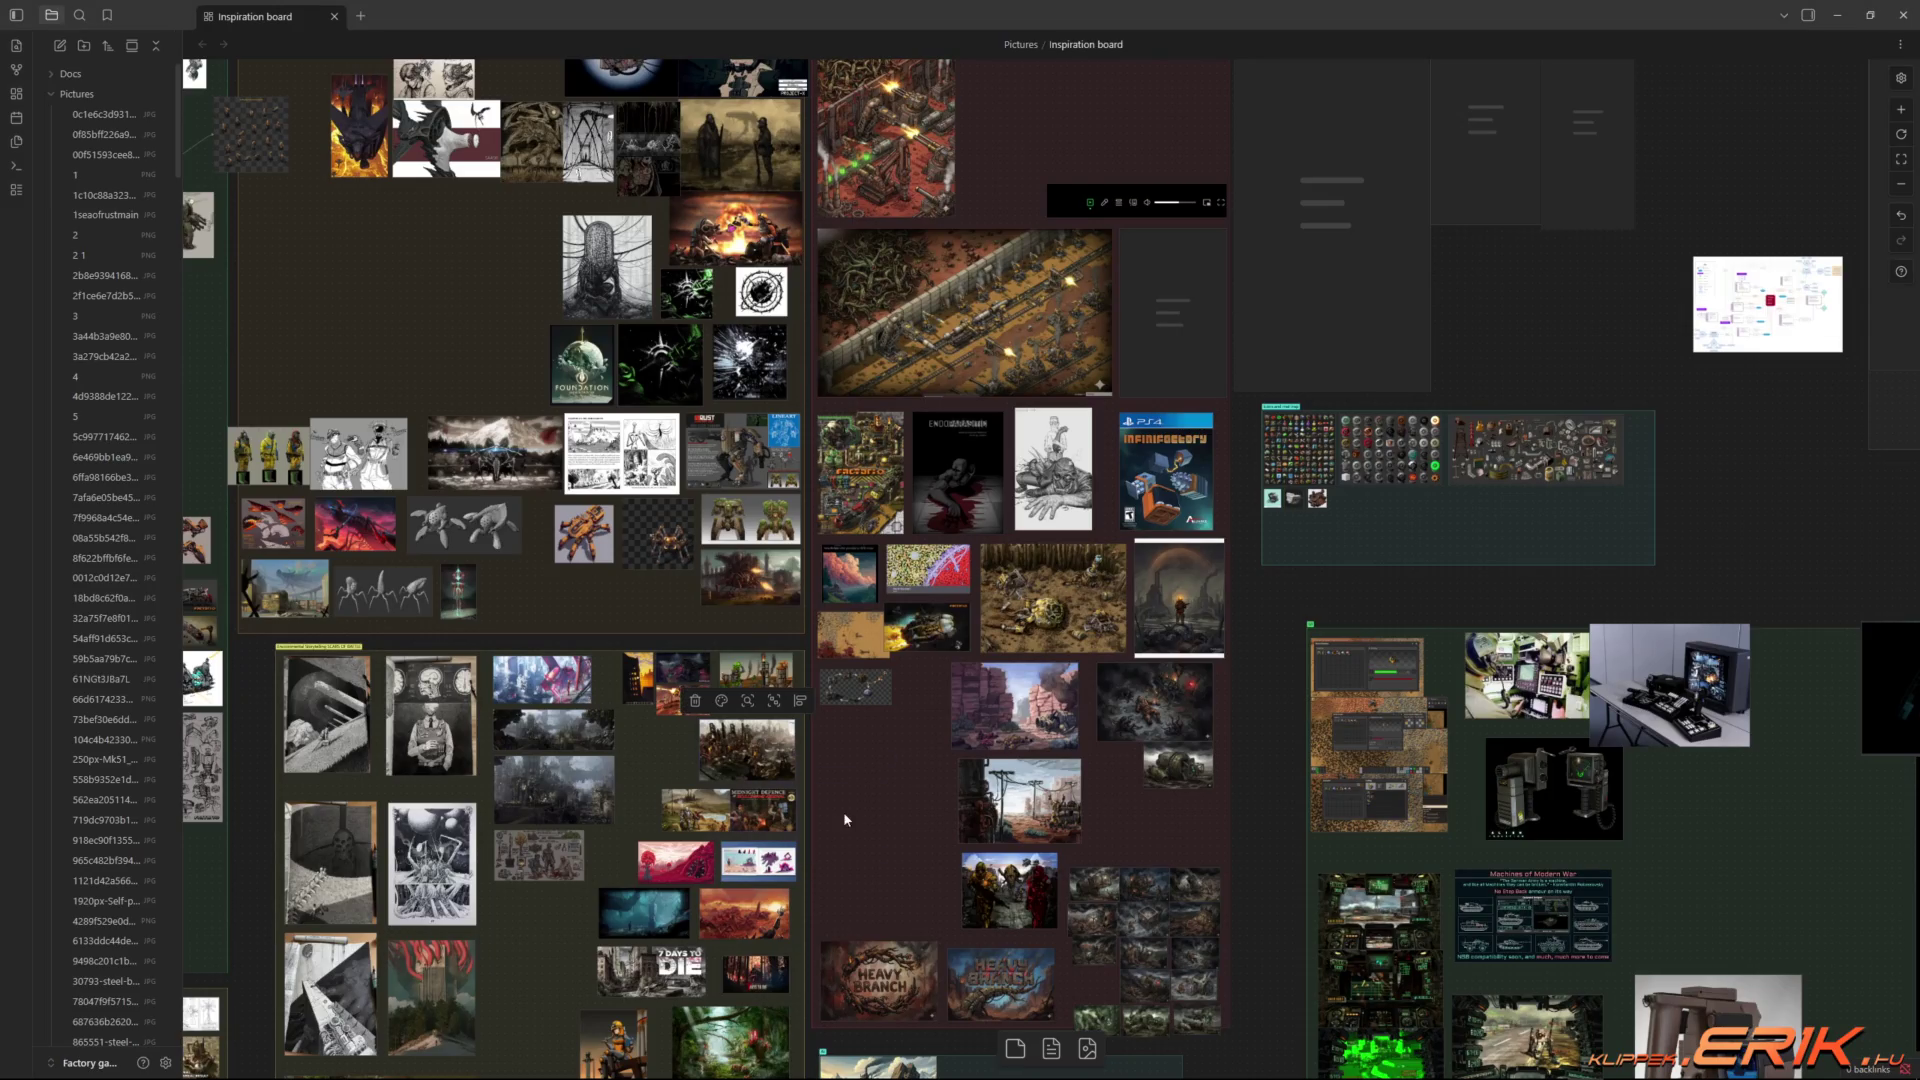This screenshot has height=1080, width=1920.
Task: Zoom to fit the canvas
Action: (x=1901, y=159)
